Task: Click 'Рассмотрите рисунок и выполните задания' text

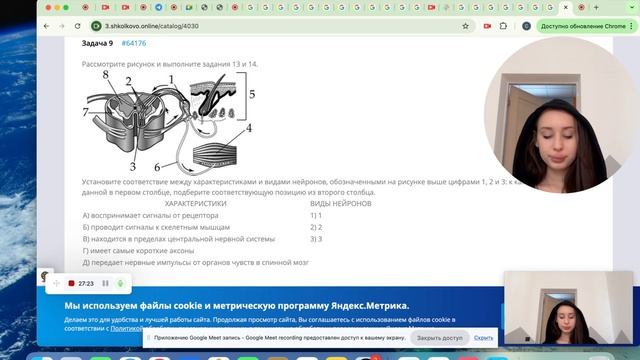Action: tap(170, 64)
